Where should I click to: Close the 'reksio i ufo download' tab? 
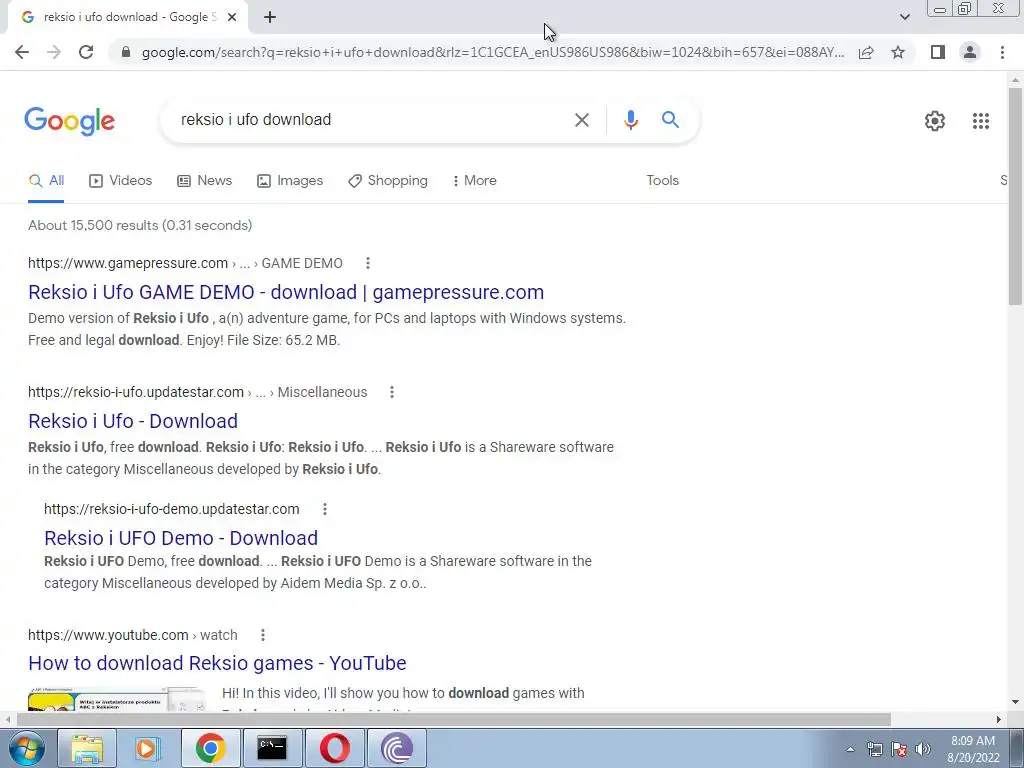232,17
